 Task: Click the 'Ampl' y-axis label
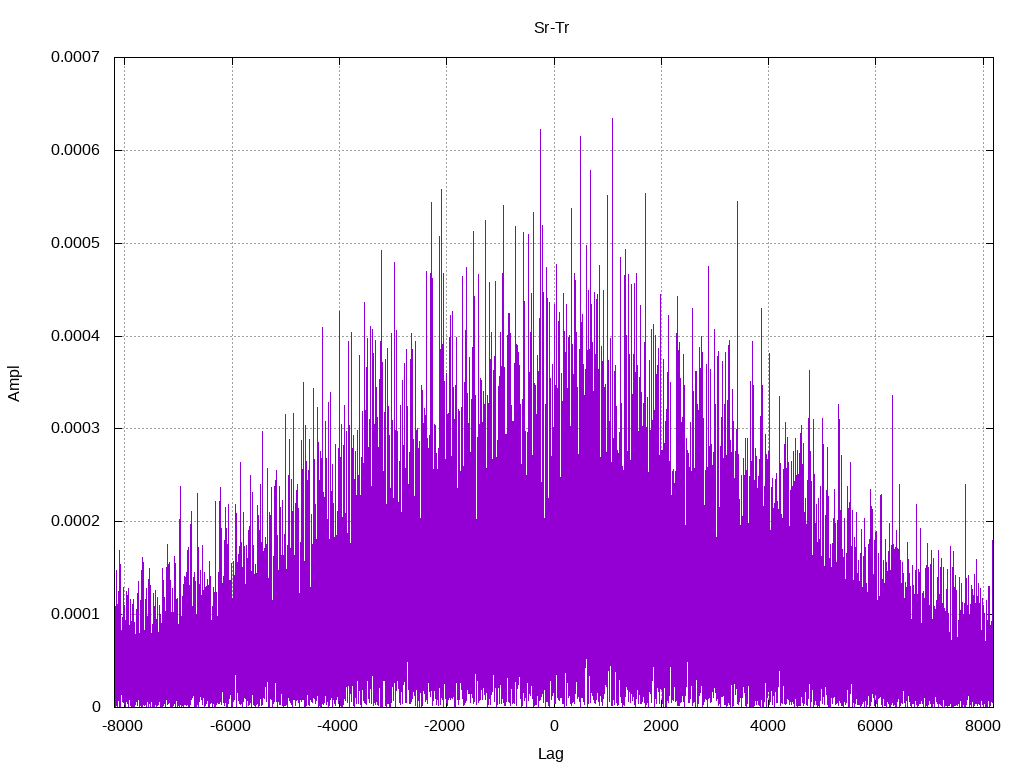point(14,383)
